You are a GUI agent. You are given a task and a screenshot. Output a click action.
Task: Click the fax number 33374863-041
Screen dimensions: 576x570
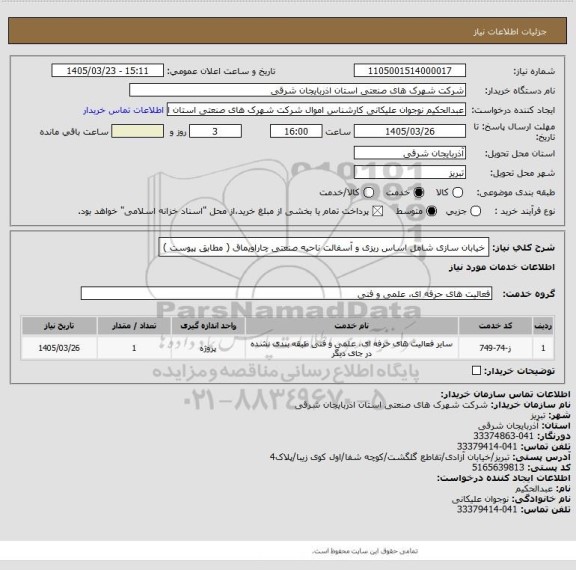503,436
